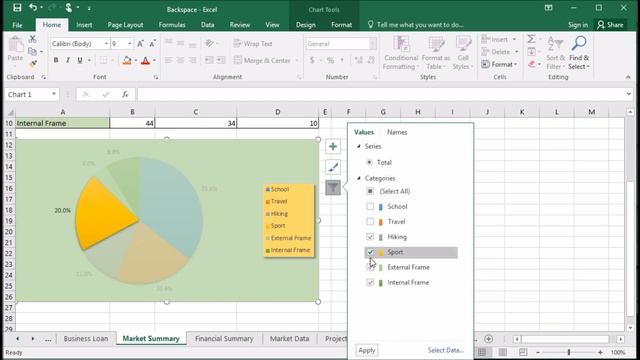Open the Business Loan sheet tab
Image resolution: width=640 pixels, height=360 pixels.
coord(86,339)
